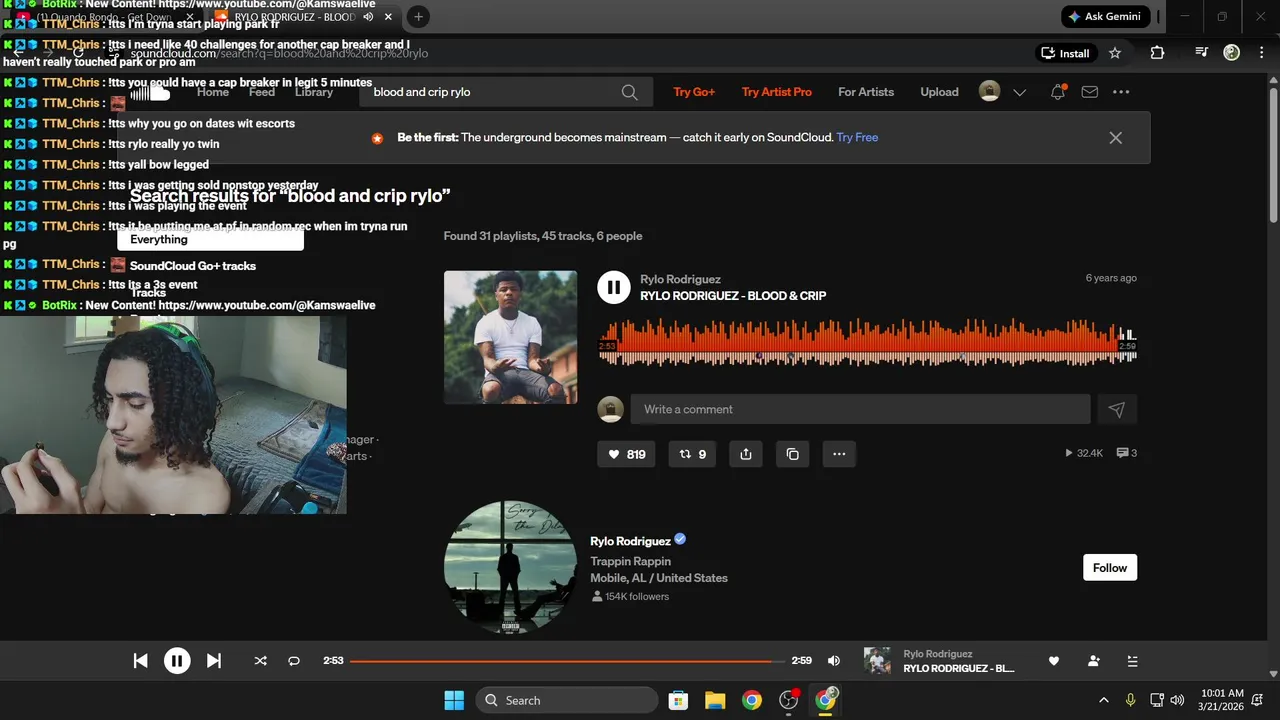
Task: Skip to the previous track
Action: (141, 660)
